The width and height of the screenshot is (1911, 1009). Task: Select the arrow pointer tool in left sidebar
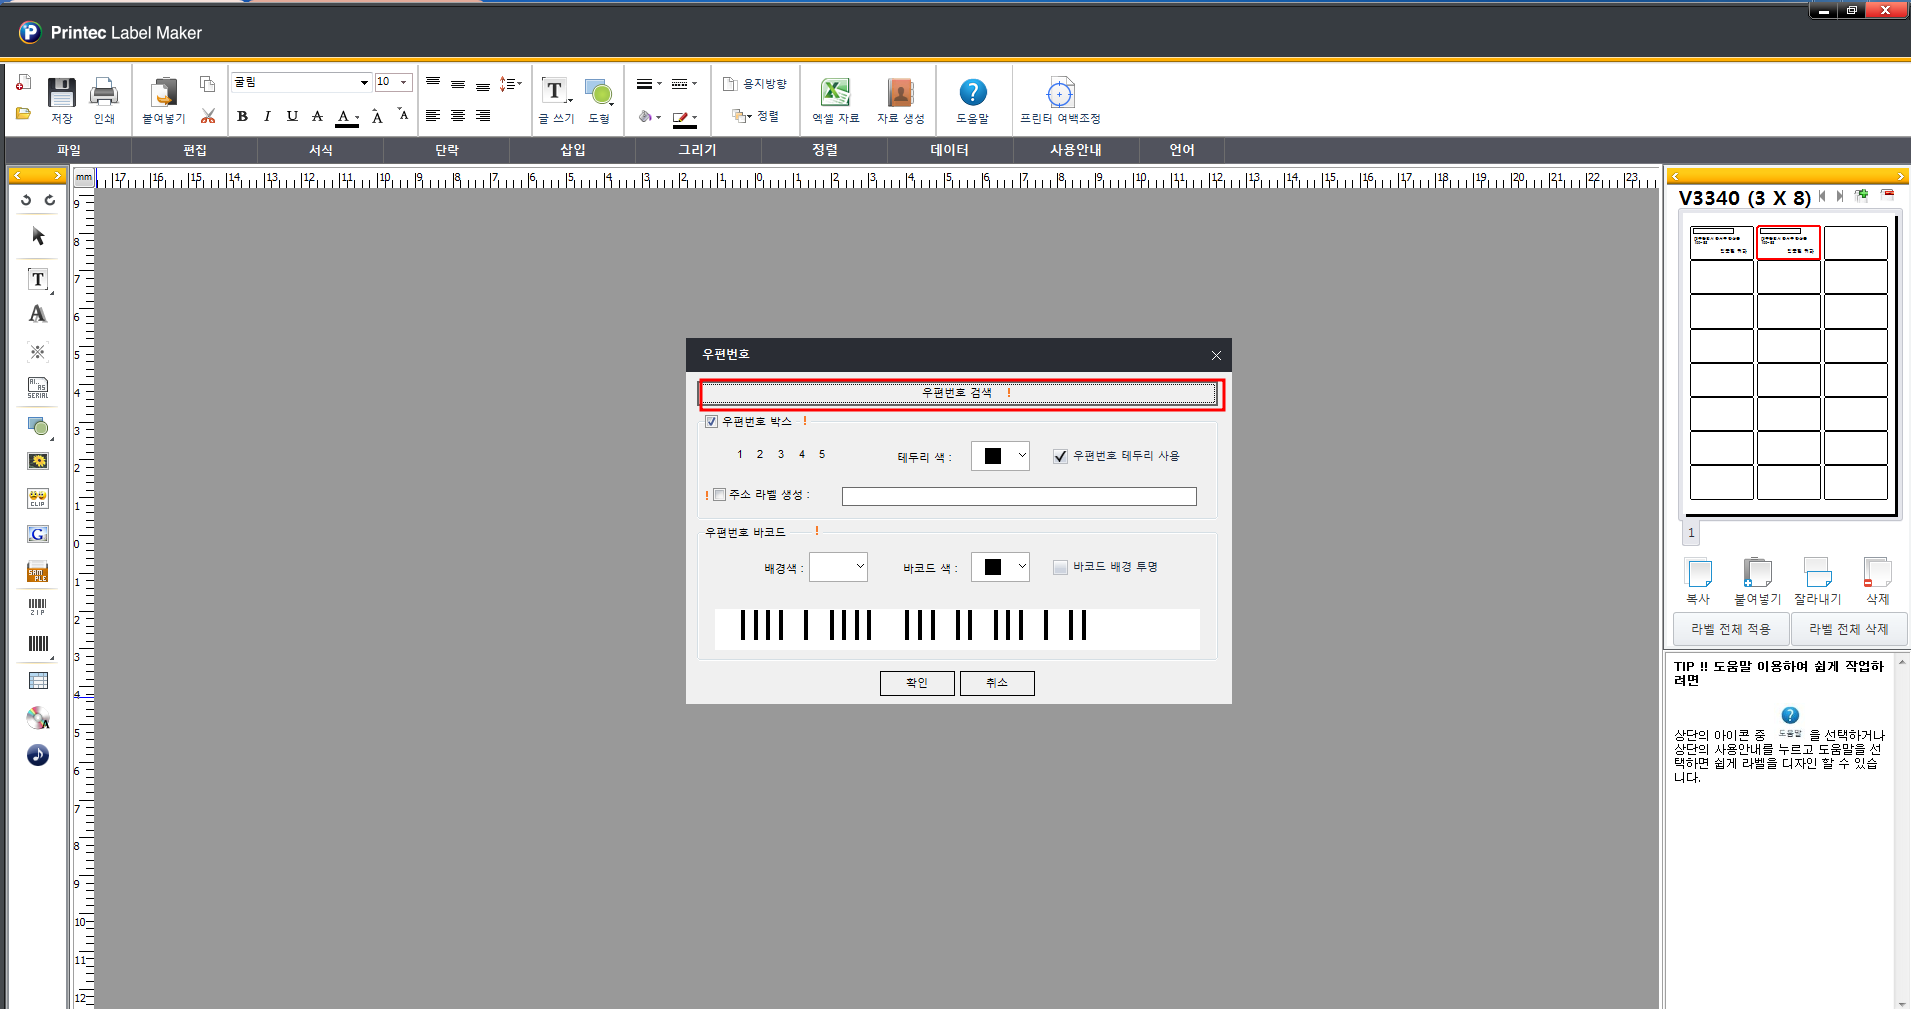pos(38,237)
